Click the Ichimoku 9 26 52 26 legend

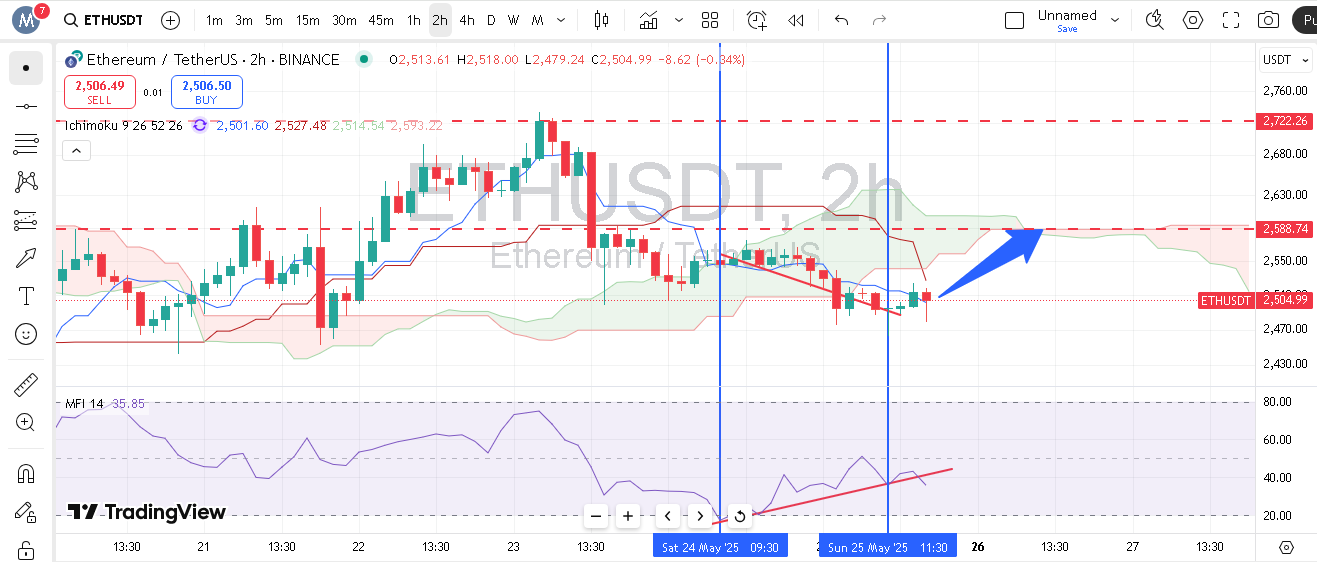pyautogui.click(x=123, y=125)
